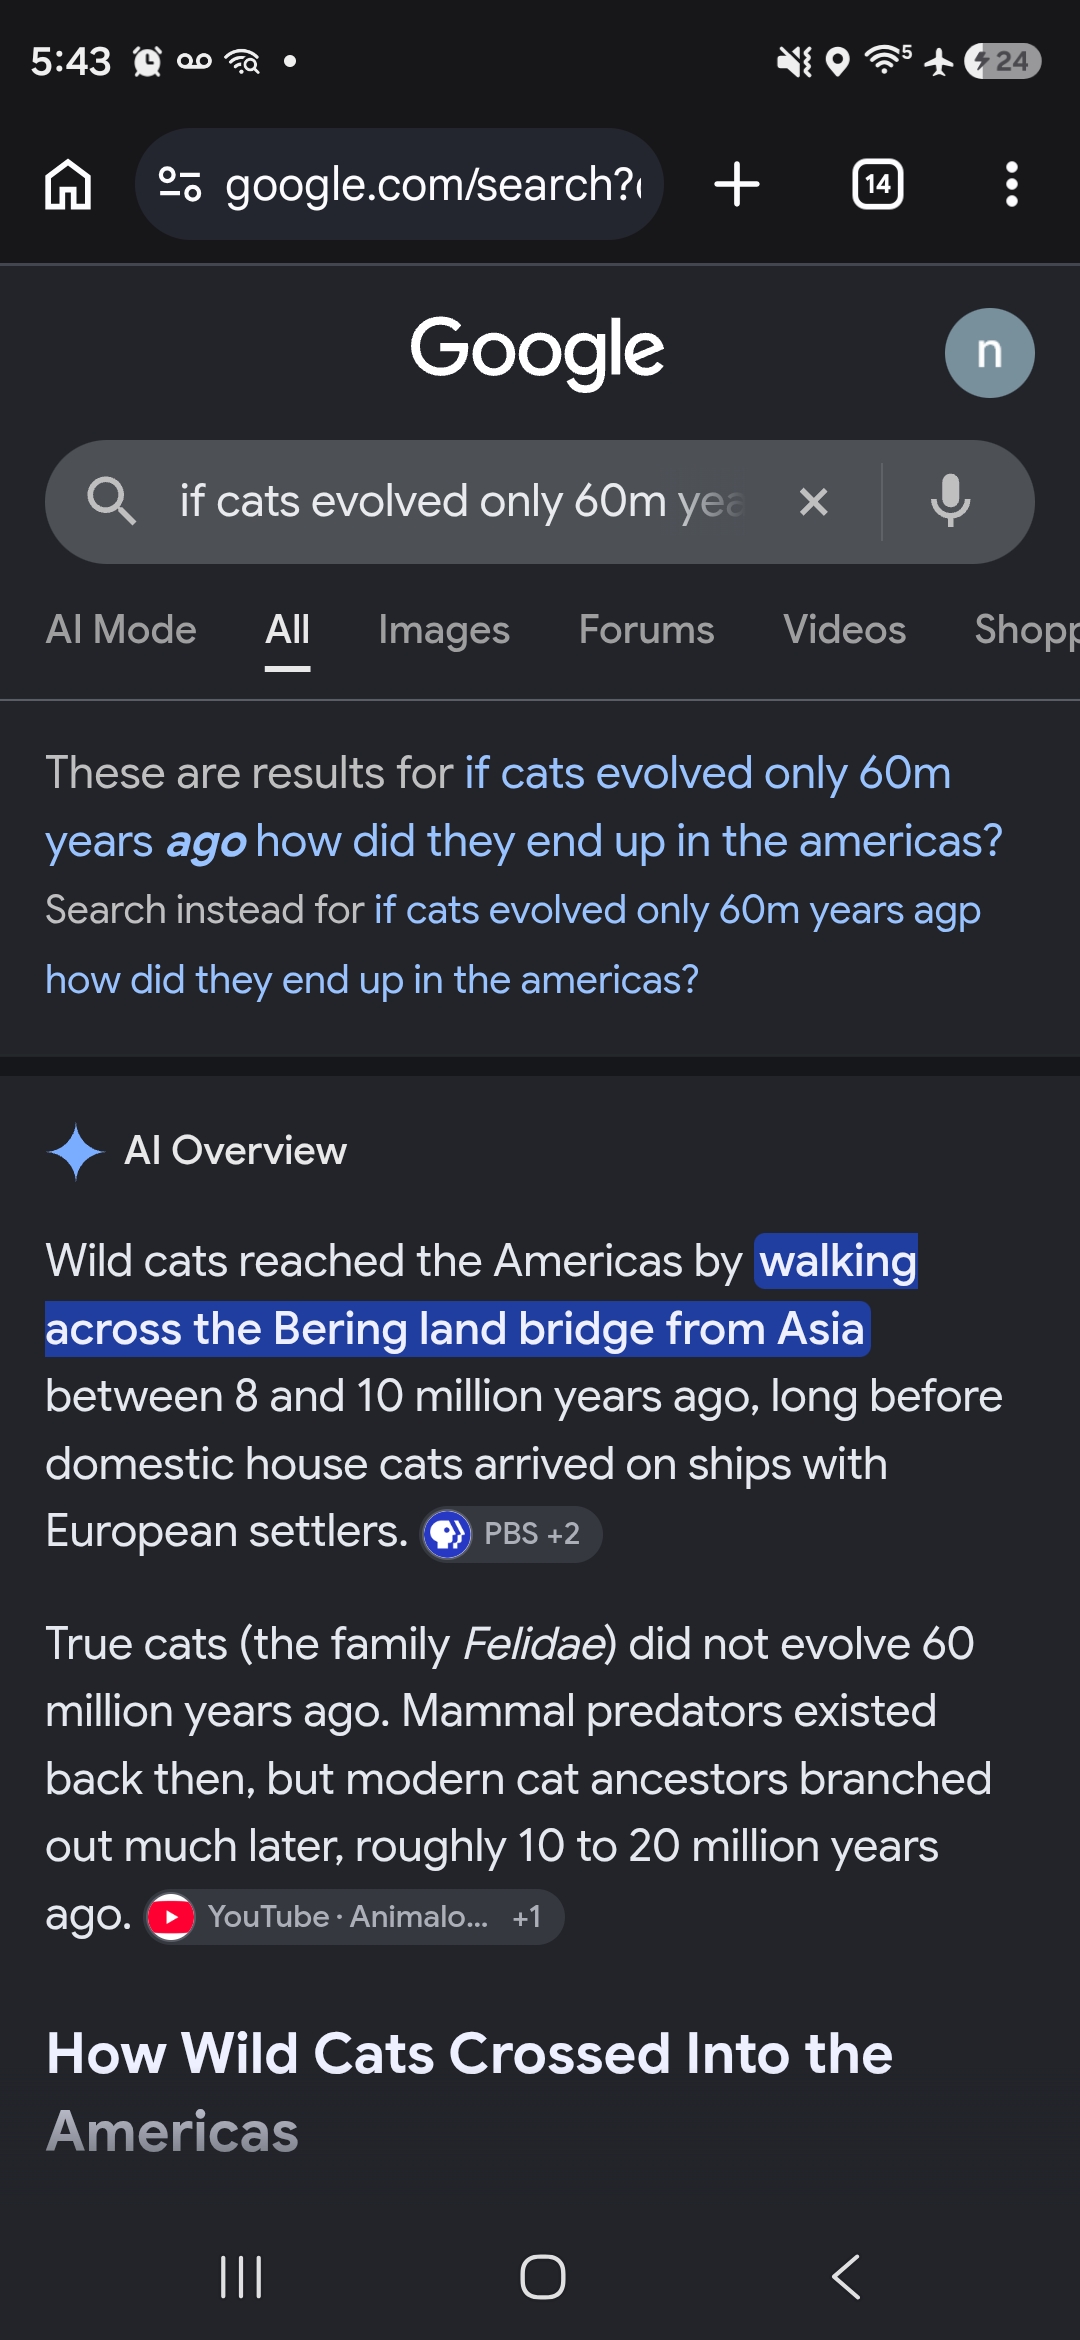
Task: Clear the search query with X
Action: coord(814,502)
